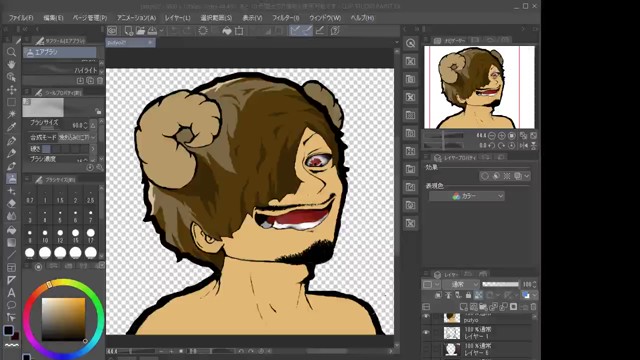Toggle visibility of レイヤー 1 layer

[x=426, y=333]
